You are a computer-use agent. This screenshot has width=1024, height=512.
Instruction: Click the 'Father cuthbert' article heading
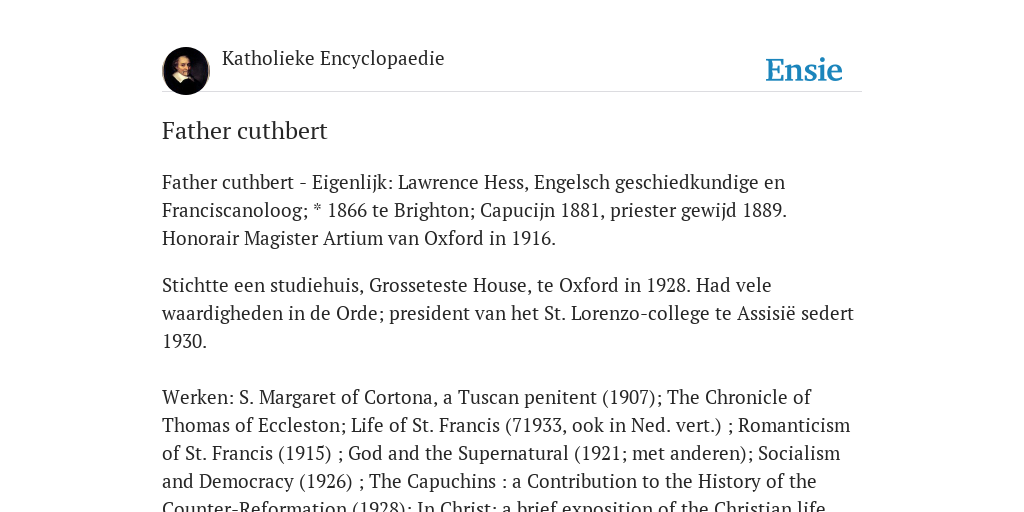point(244,131)
